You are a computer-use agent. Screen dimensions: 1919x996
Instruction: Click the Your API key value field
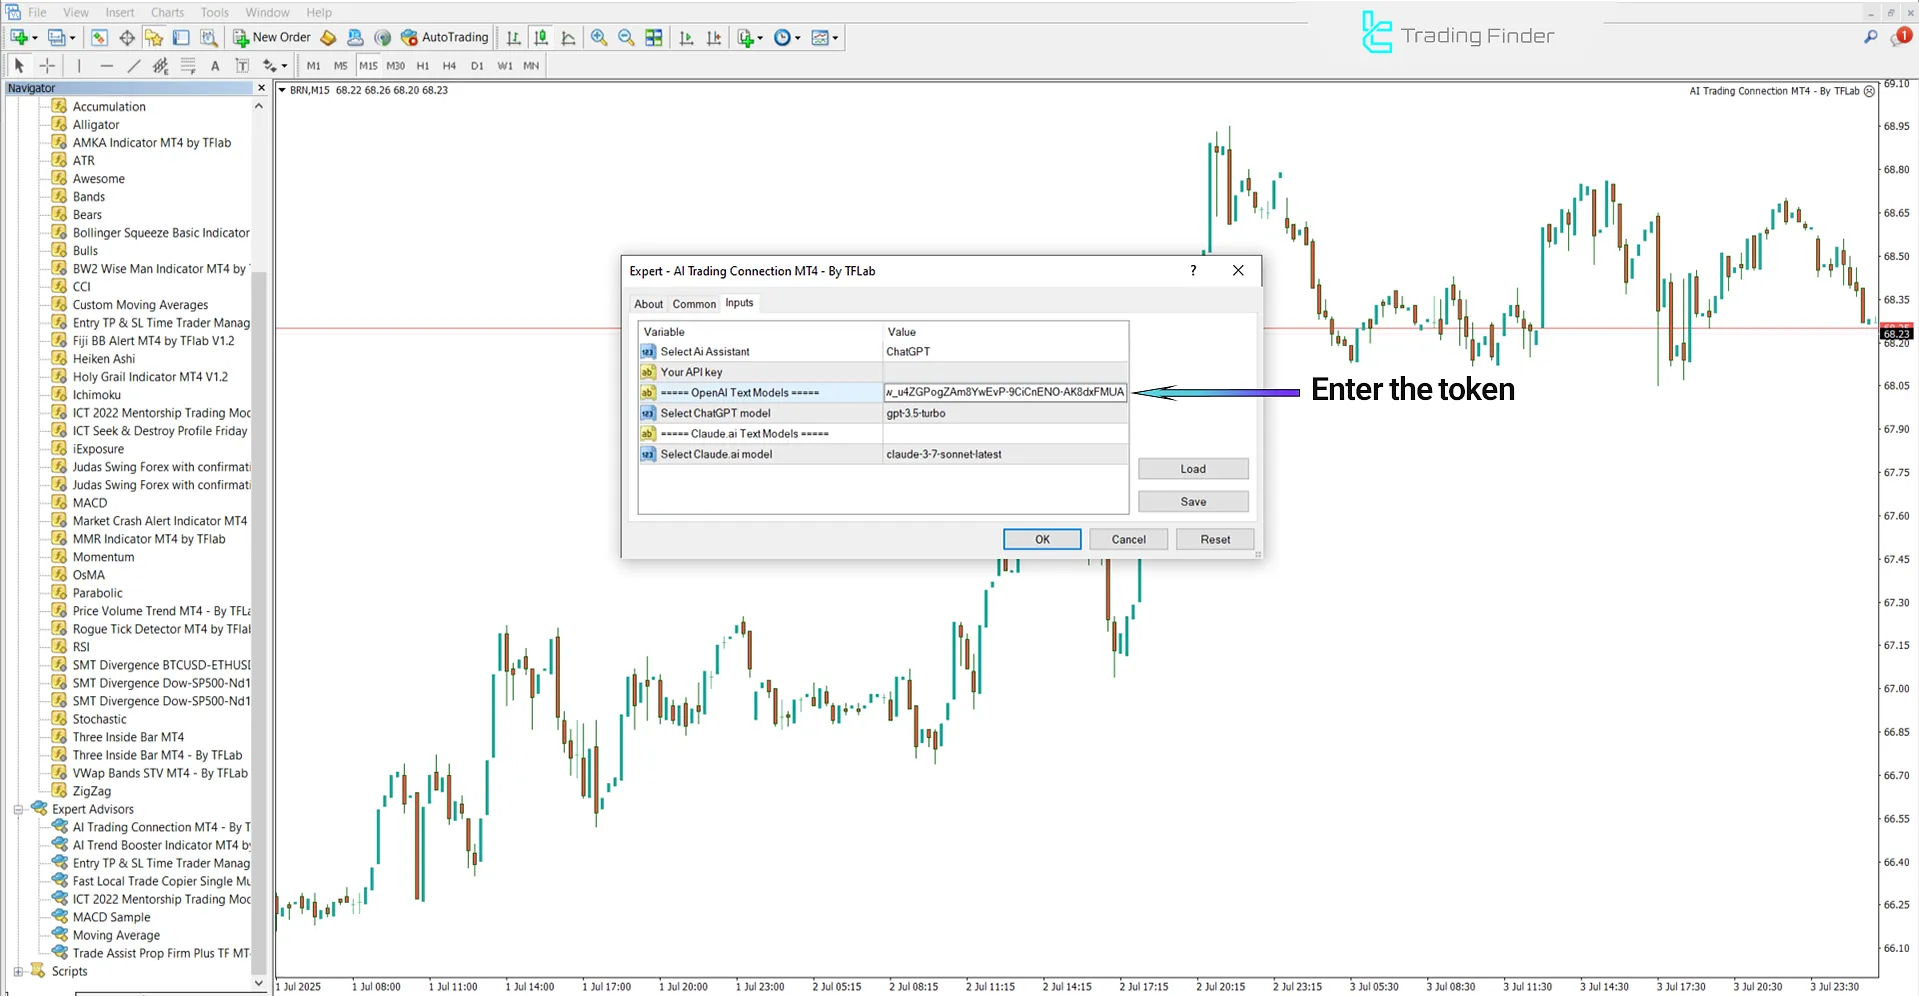pos(1004,371)
